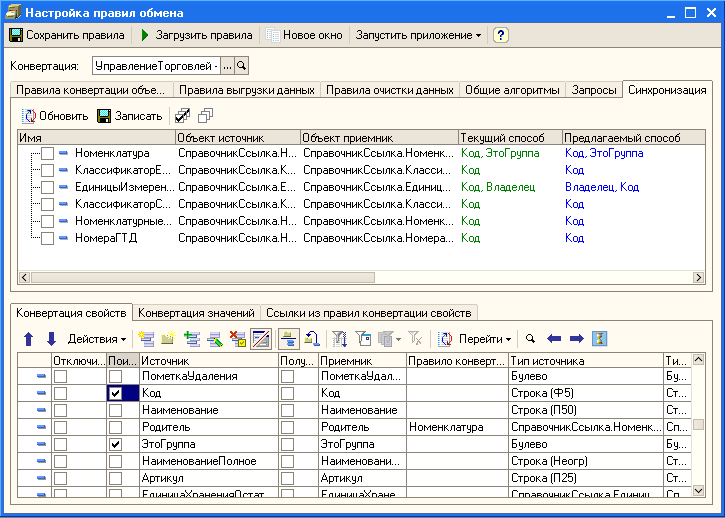Screen dimensions: 725x518
Task: Click the Обновить button
Action: click(55, 116)
